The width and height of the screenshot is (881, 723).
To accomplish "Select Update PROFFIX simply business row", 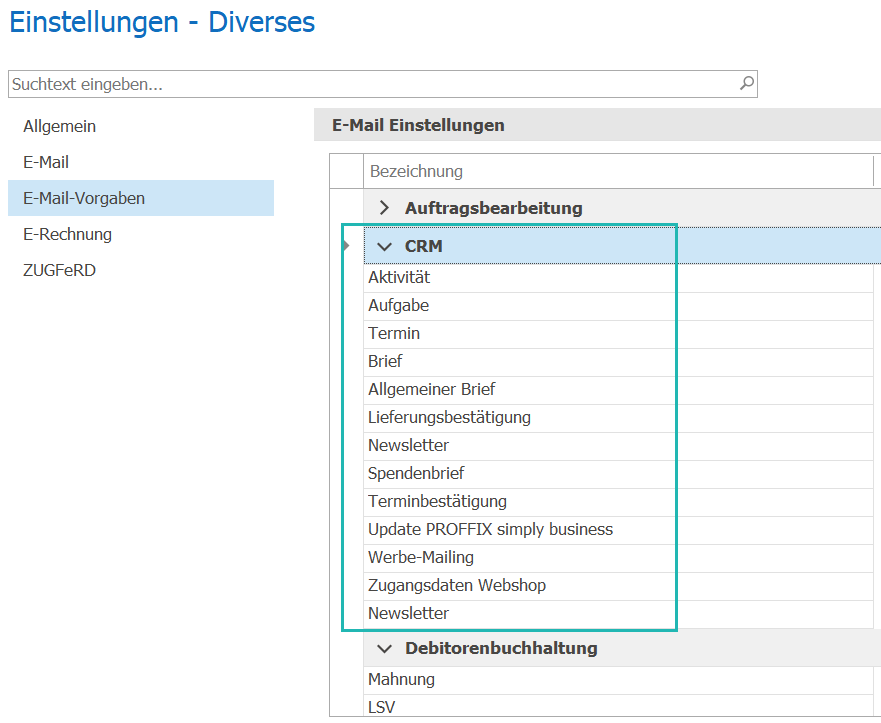I will [618, 530].
